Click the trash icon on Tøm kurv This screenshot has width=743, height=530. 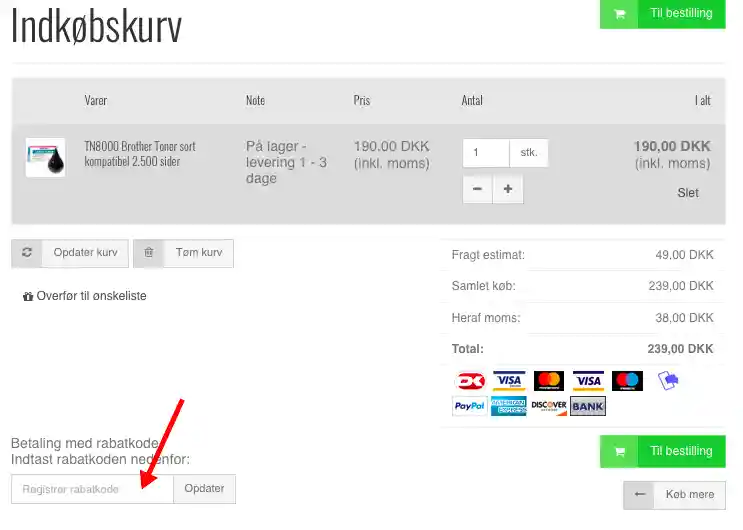[149, 253]
